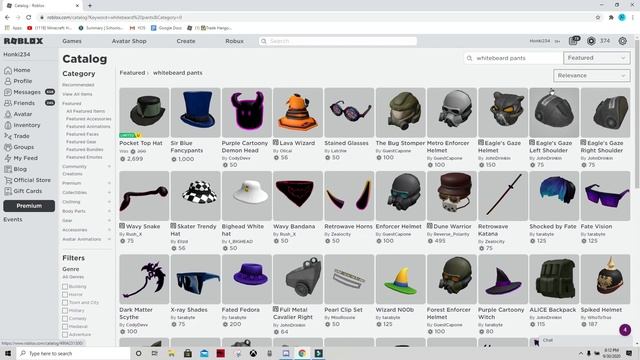Open the Featured category dropdown
The image size is (640, 360).
pyautogui.click(x=596, y=58)
